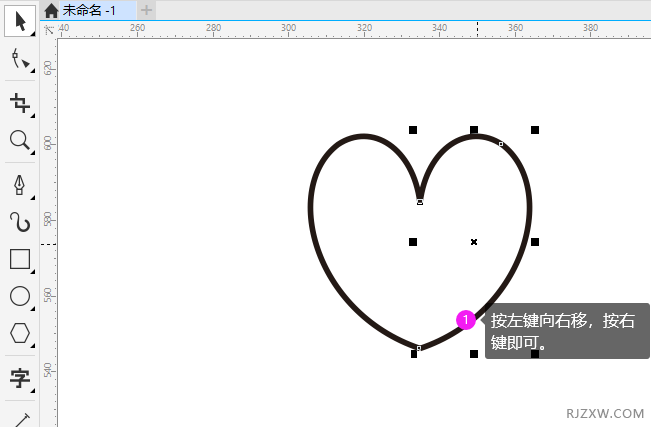Select the Shape node-editing tool
This screenshot has height=427, width=651.
click(x=20, y=59)
